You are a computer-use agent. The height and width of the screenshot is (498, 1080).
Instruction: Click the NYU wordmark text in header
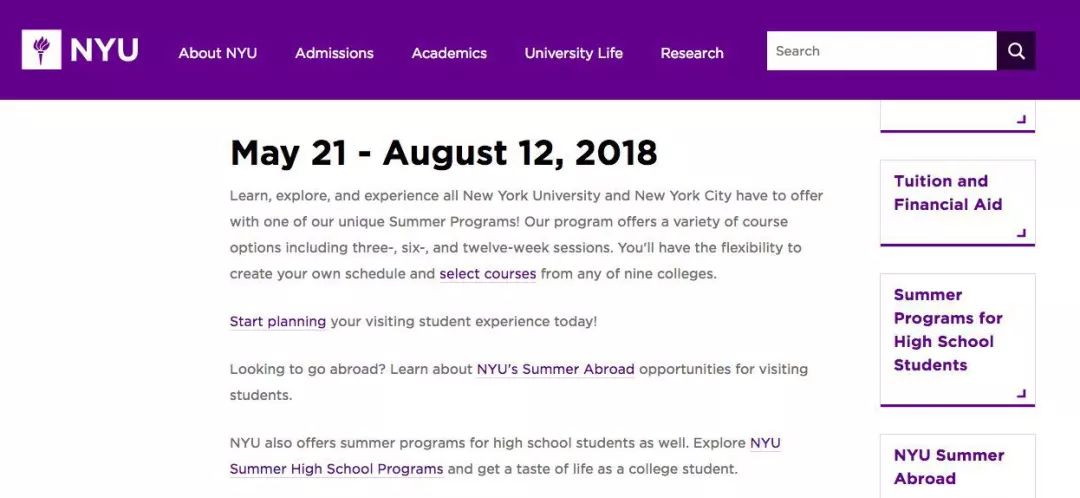pyautogui.click(x=104, y=50)
